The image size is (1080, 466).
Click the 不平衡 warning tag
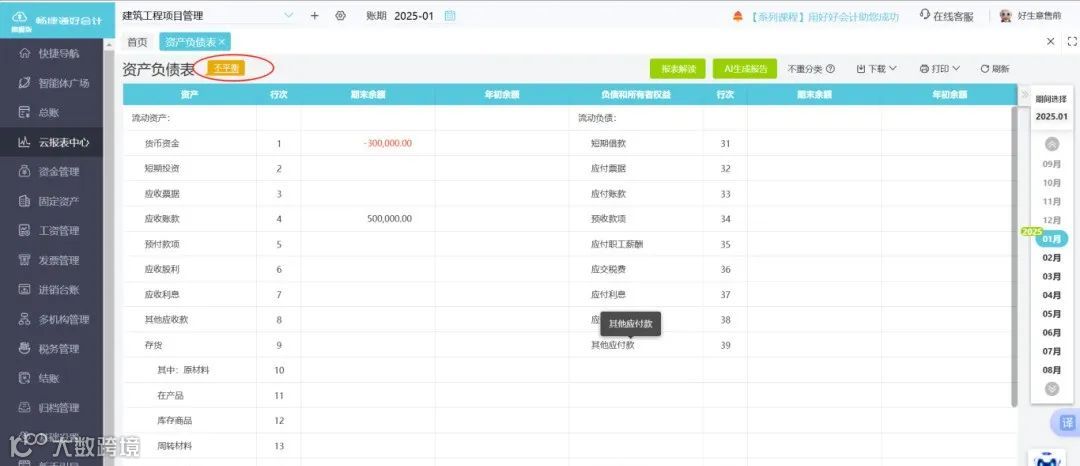(x=226, y=68)
